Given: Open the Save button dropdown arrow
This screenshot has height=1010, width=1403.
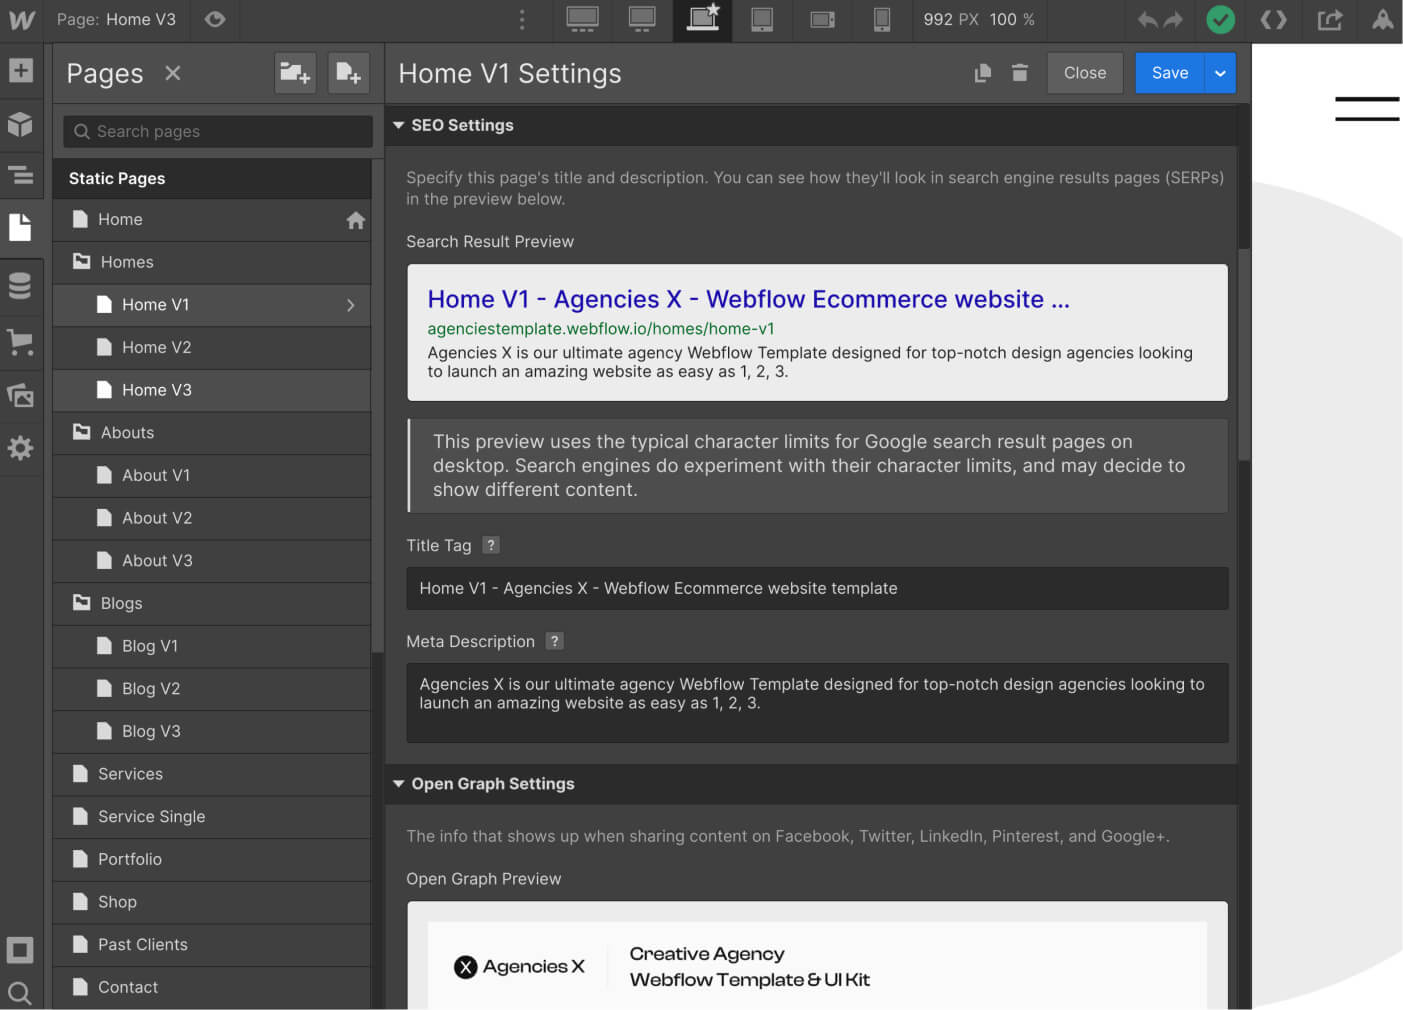Looking at the screenshot, I should click(x=1221, y=73).
